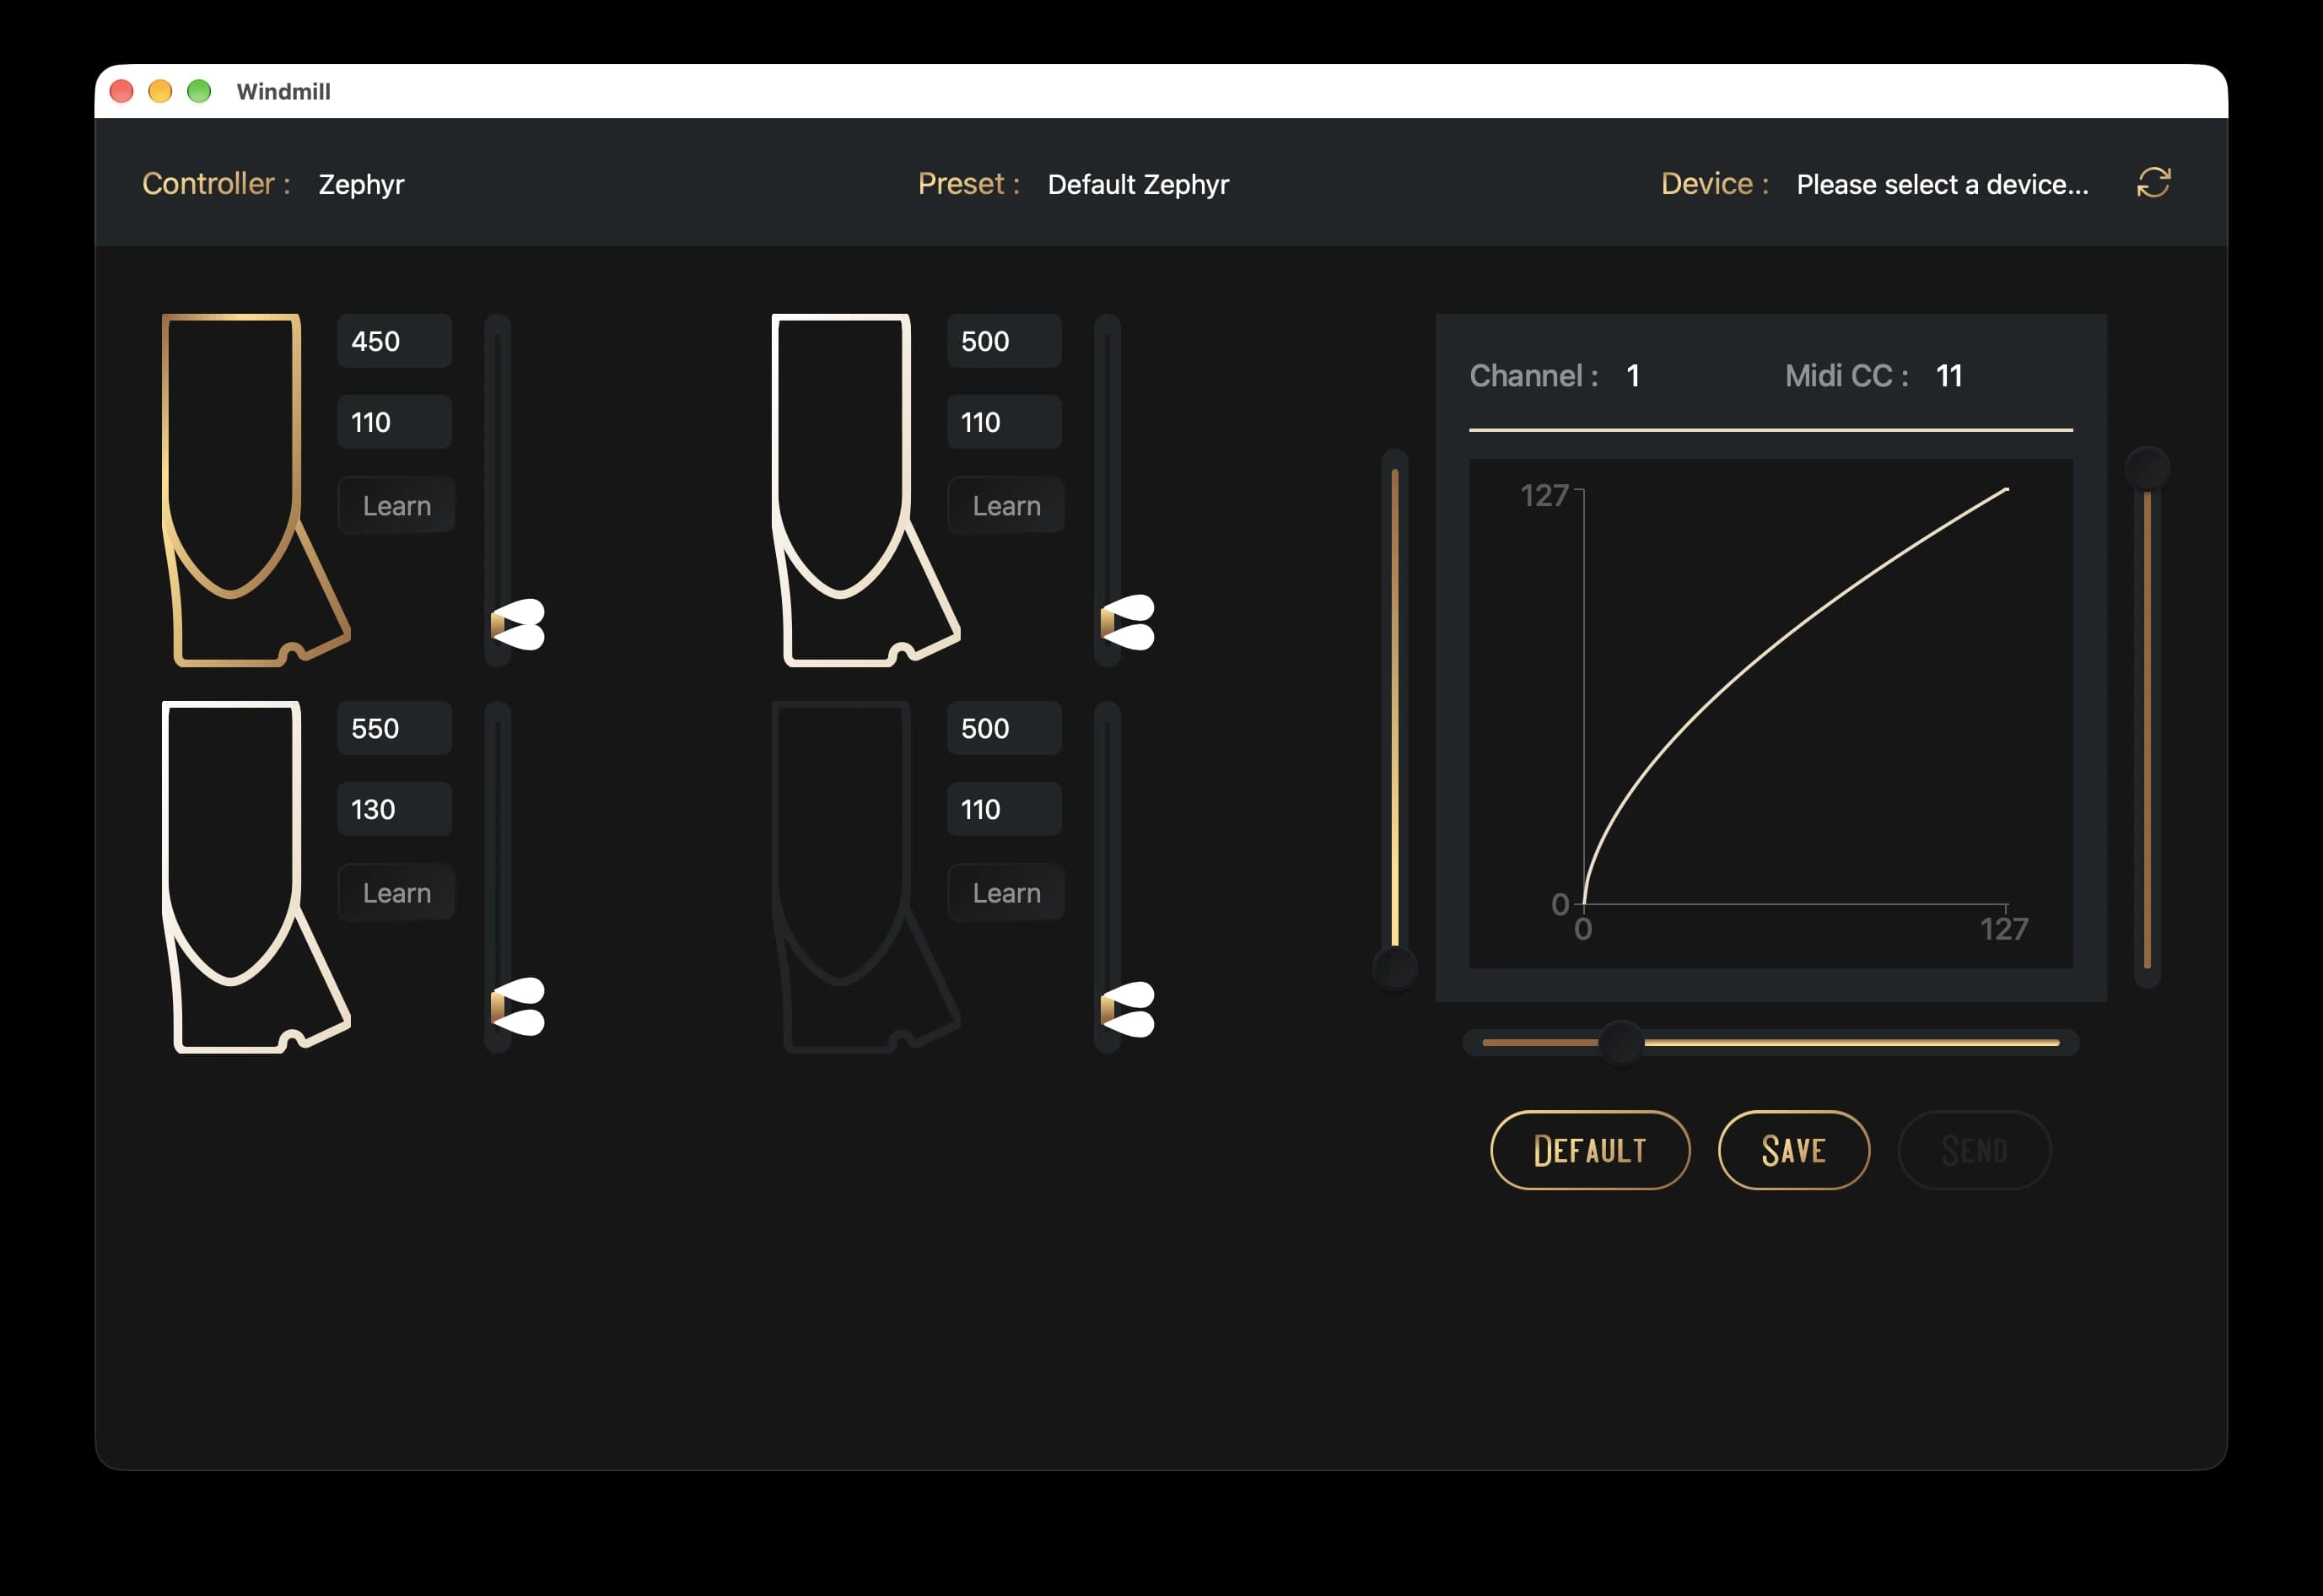The width and height of the screenshot is (2323, 1596).
Task: Open the Device selector 'Please select a device...'
Action: [1942, 184]
